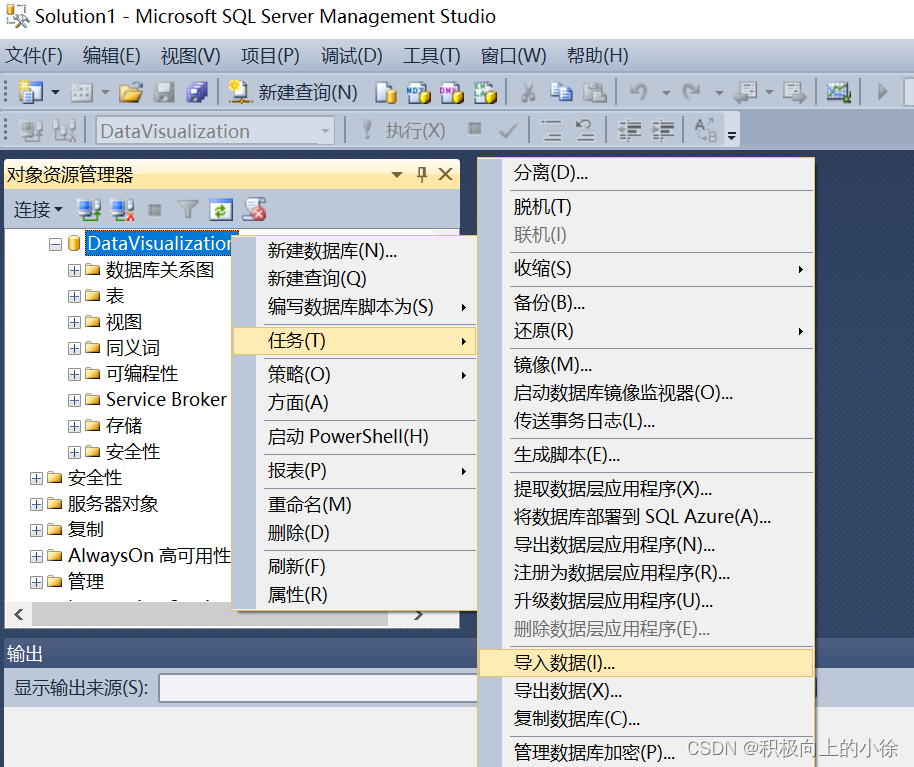Image resolution: width=914 pixels, height=767 pixels.
Task: Open the 编辑(E) menu
Action: pyautogui.click(x=111, y=56)
